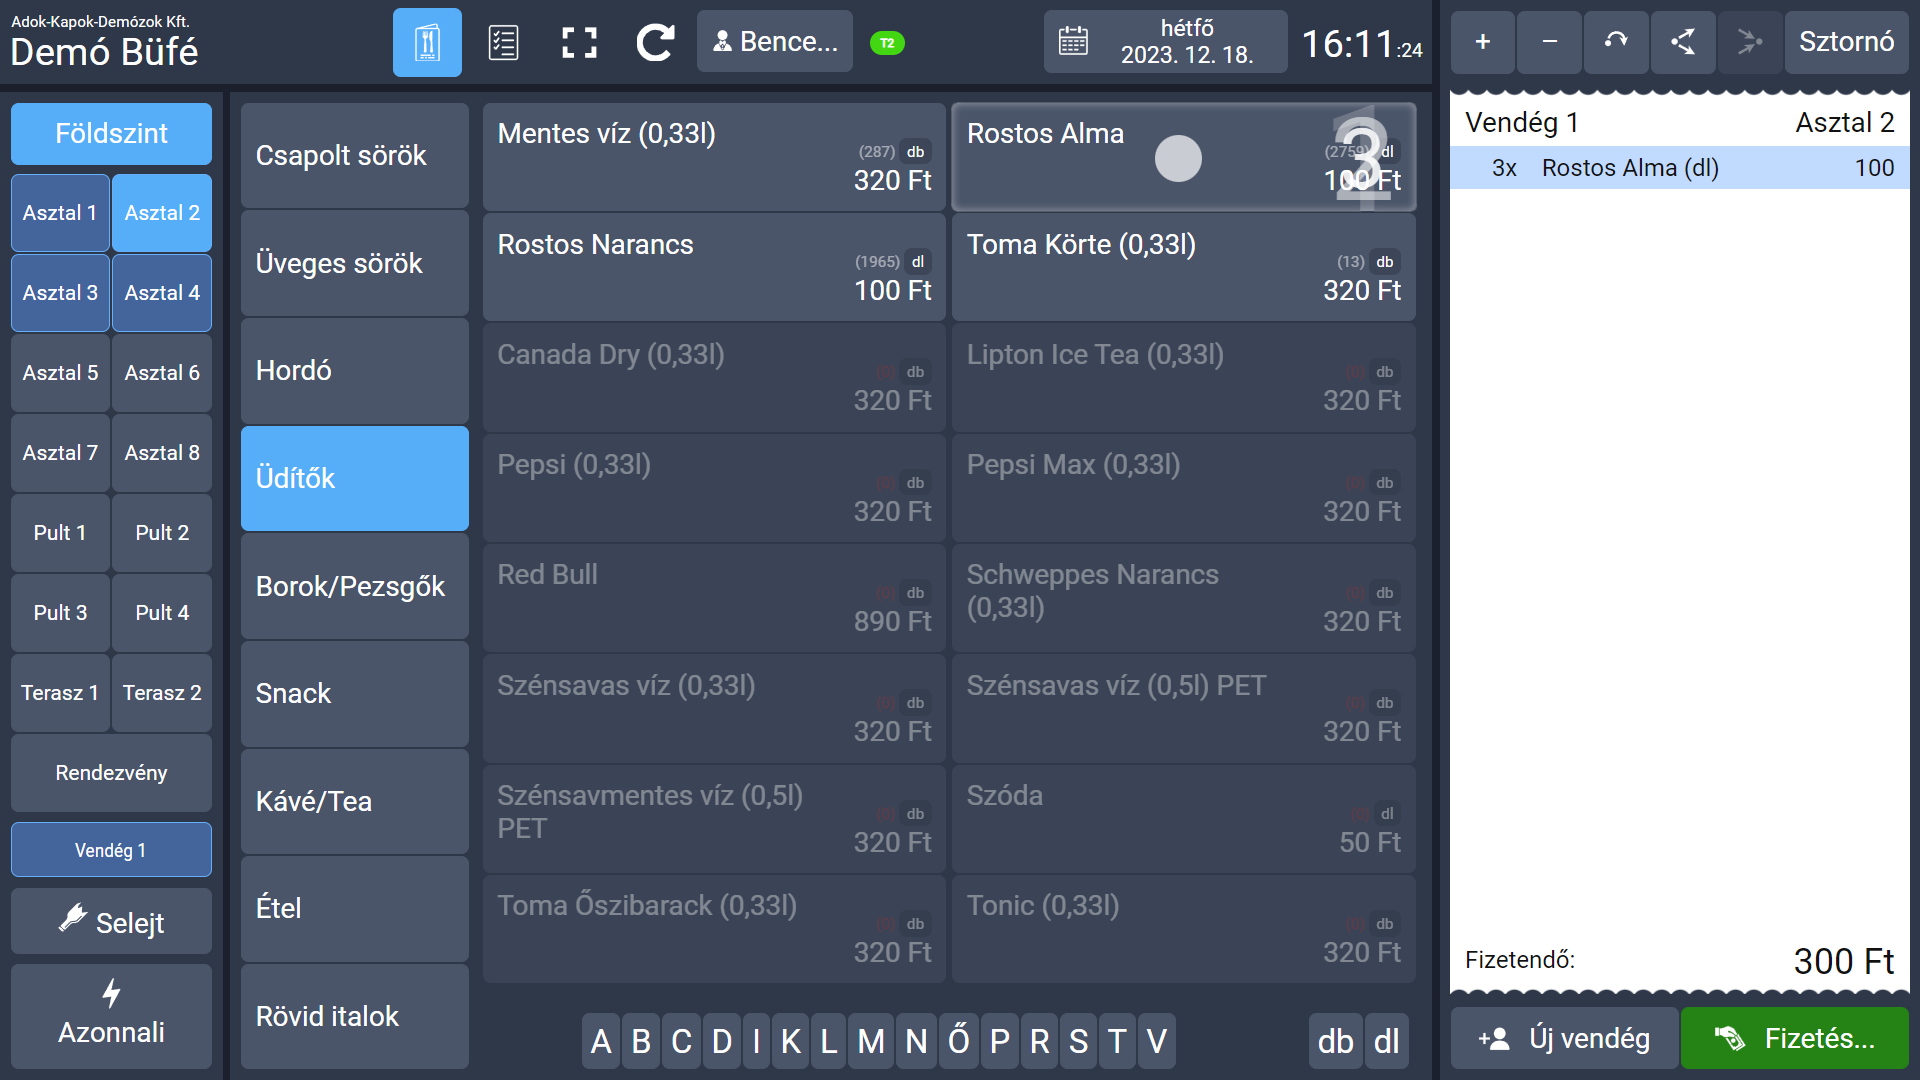Click the Sztornó button
The width and height of the screenshot is (1920, 1080).
pos(1846,42)
